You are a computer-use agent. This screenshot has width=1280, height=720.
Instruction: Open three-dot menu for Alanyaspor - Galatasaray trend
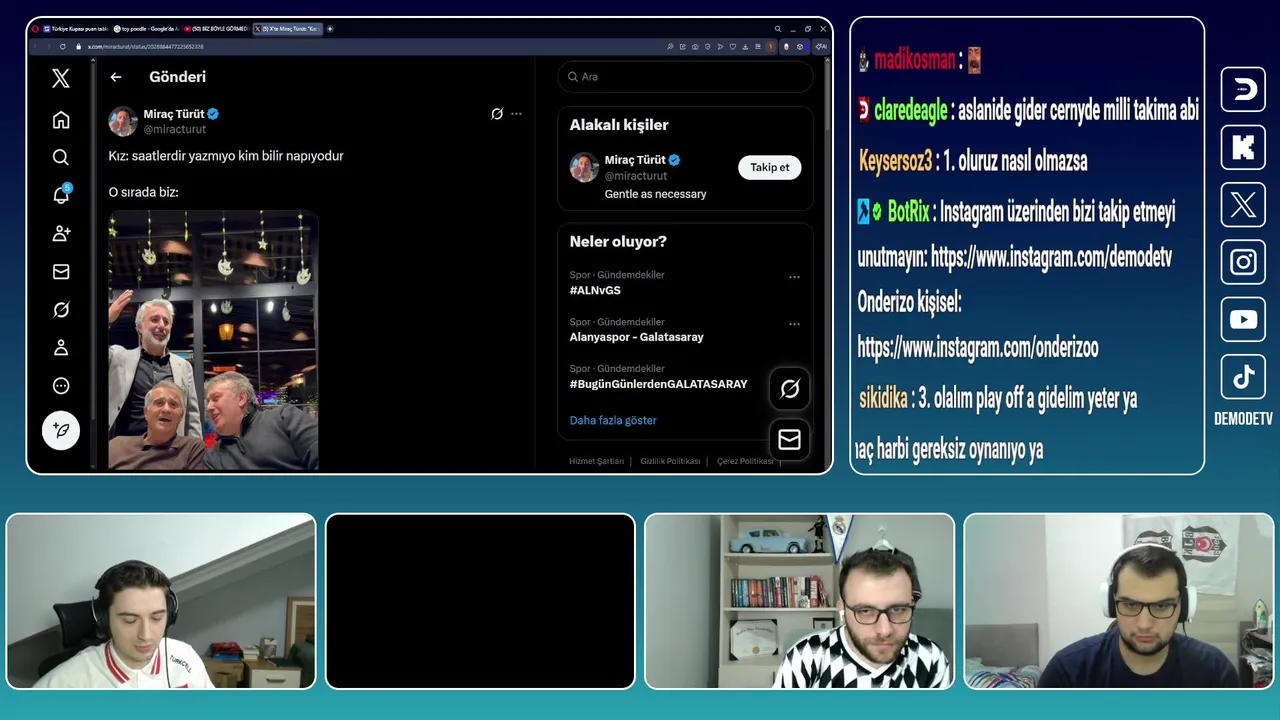point(794,324)
